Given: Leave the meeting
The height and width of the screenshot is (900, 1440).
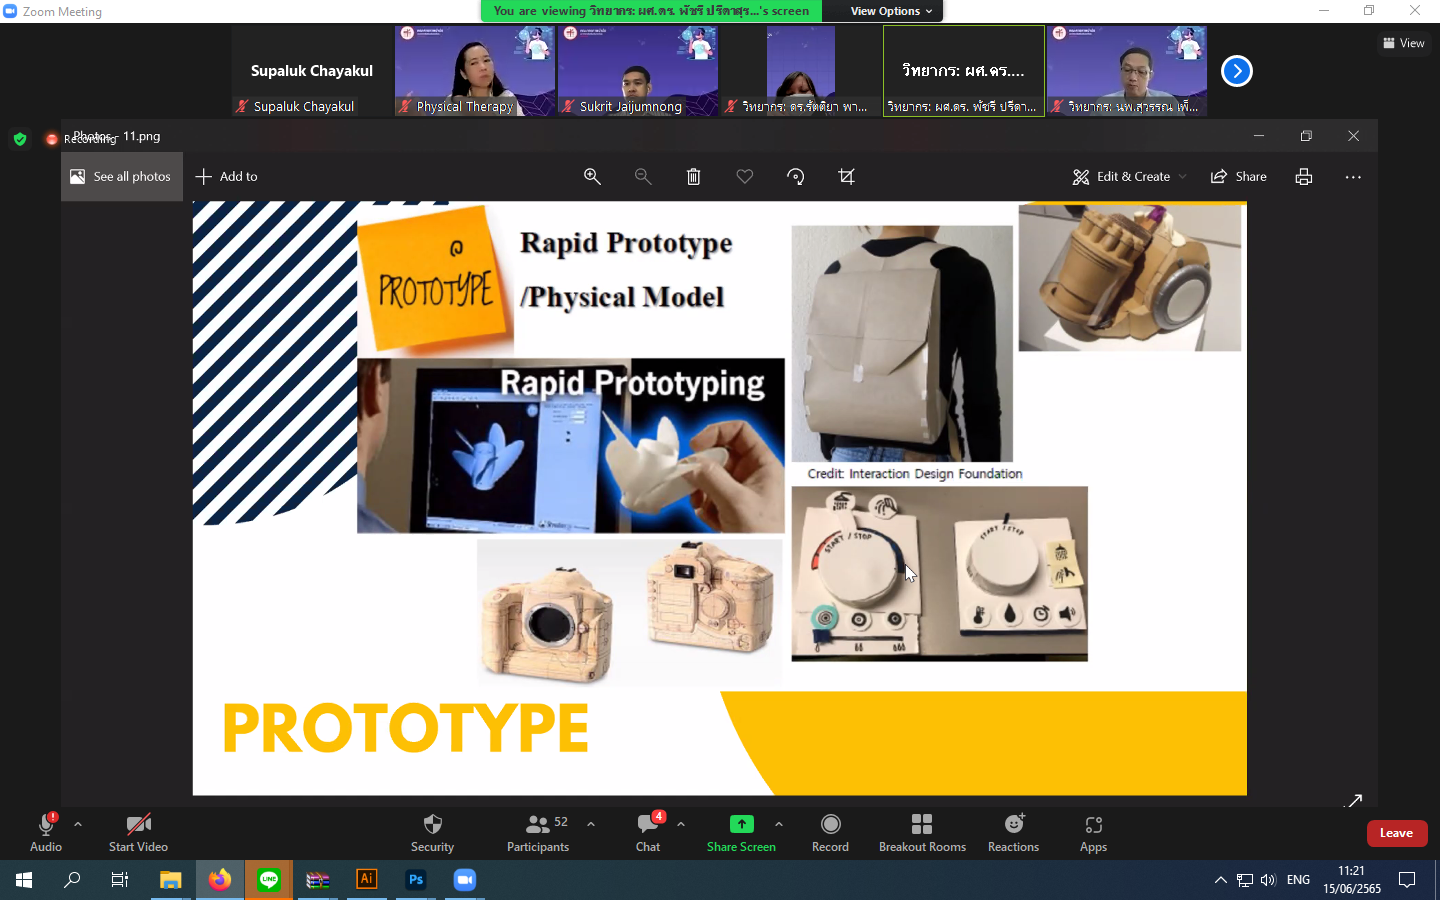Looking at the screenshot, I should click(x=1396, y=833).
